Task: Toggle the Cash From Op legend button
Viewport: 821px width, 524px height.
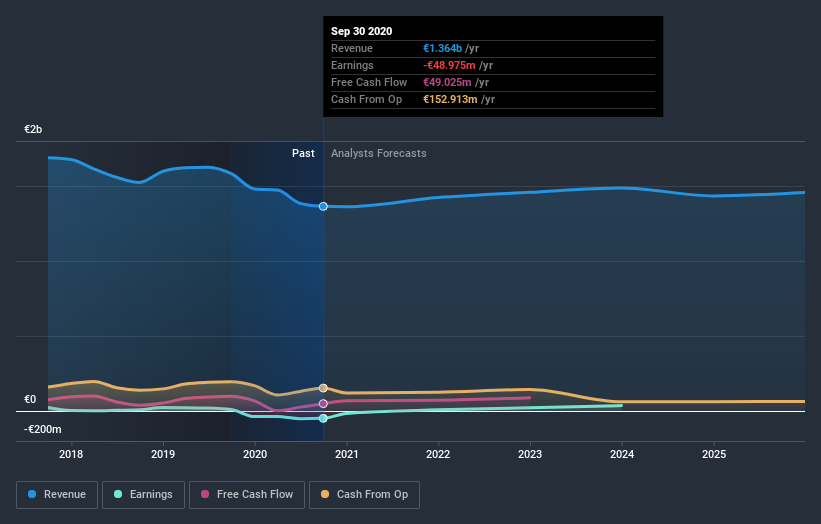Action: point(364,495)
